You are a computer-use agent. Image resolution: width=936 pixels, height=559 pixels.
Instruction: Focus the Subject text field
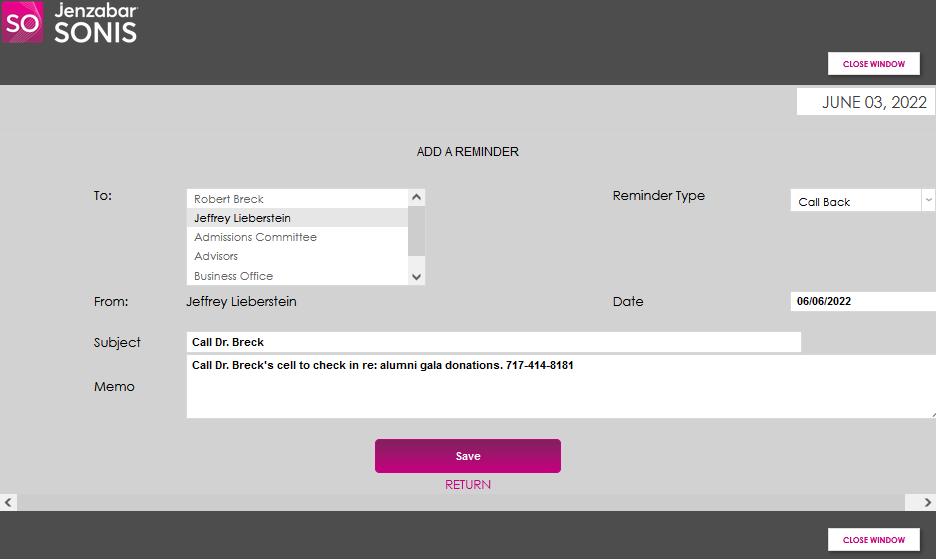coord(493,342)
